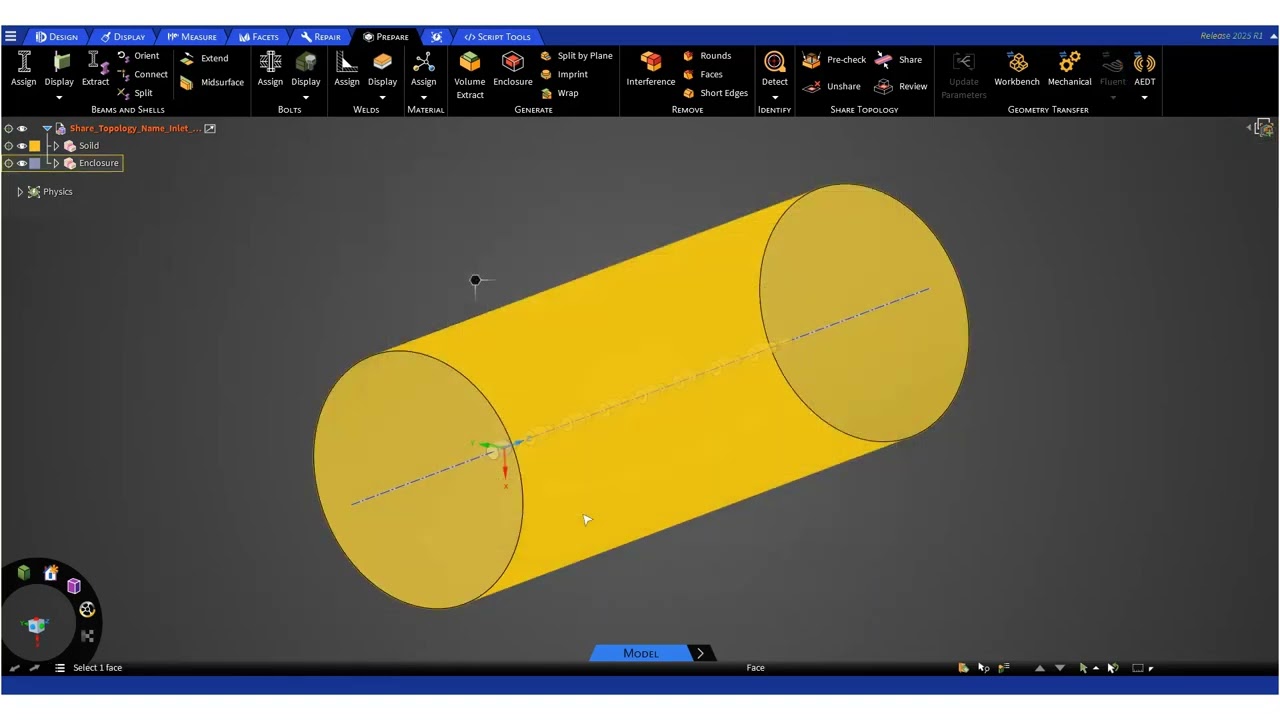
Task: Open the Bolts Display dropdown arrow
Action: tap(306, 98)
